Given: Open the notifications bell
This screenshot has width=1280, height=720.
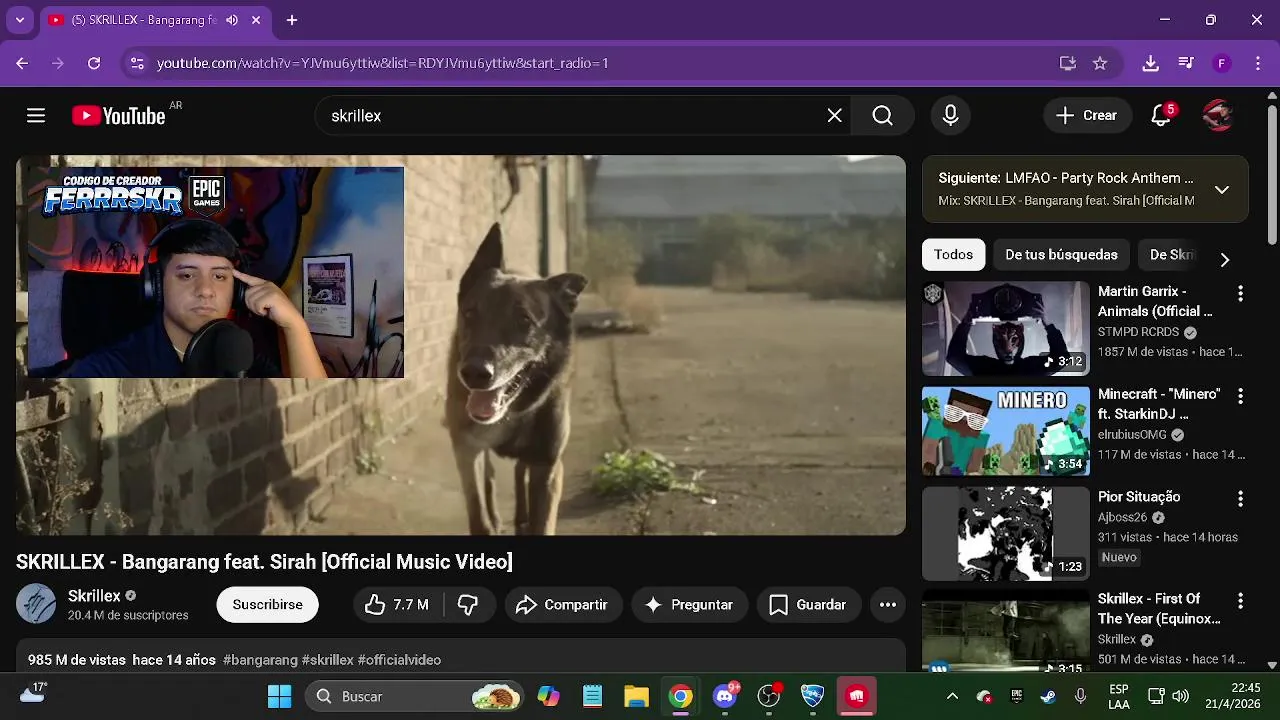Looking at the screenshot, I should (x=1161, y=116).
